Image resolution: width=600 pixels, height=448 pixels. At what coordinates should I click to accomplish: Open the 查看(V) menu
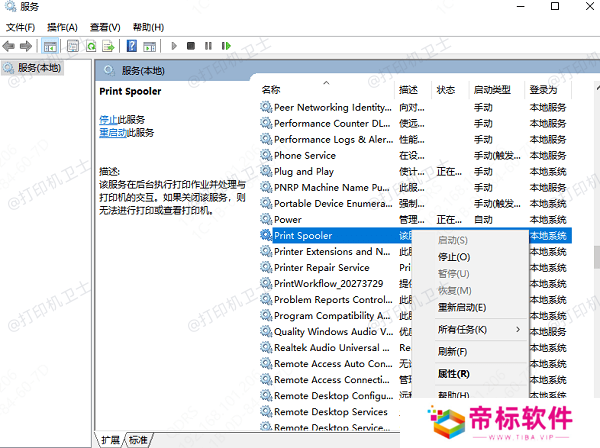pos(105,27)
